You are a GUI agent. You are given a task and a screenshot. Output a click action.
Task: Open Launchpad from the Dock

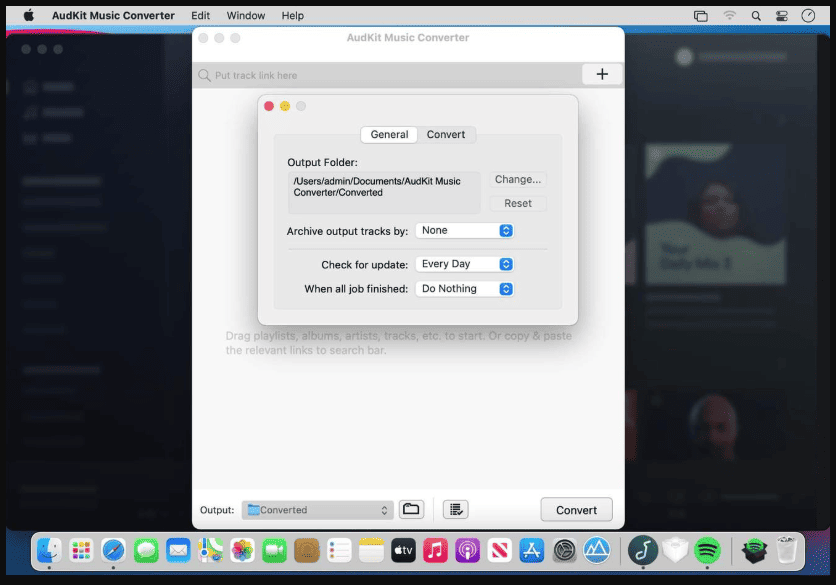tap(81, 550)
